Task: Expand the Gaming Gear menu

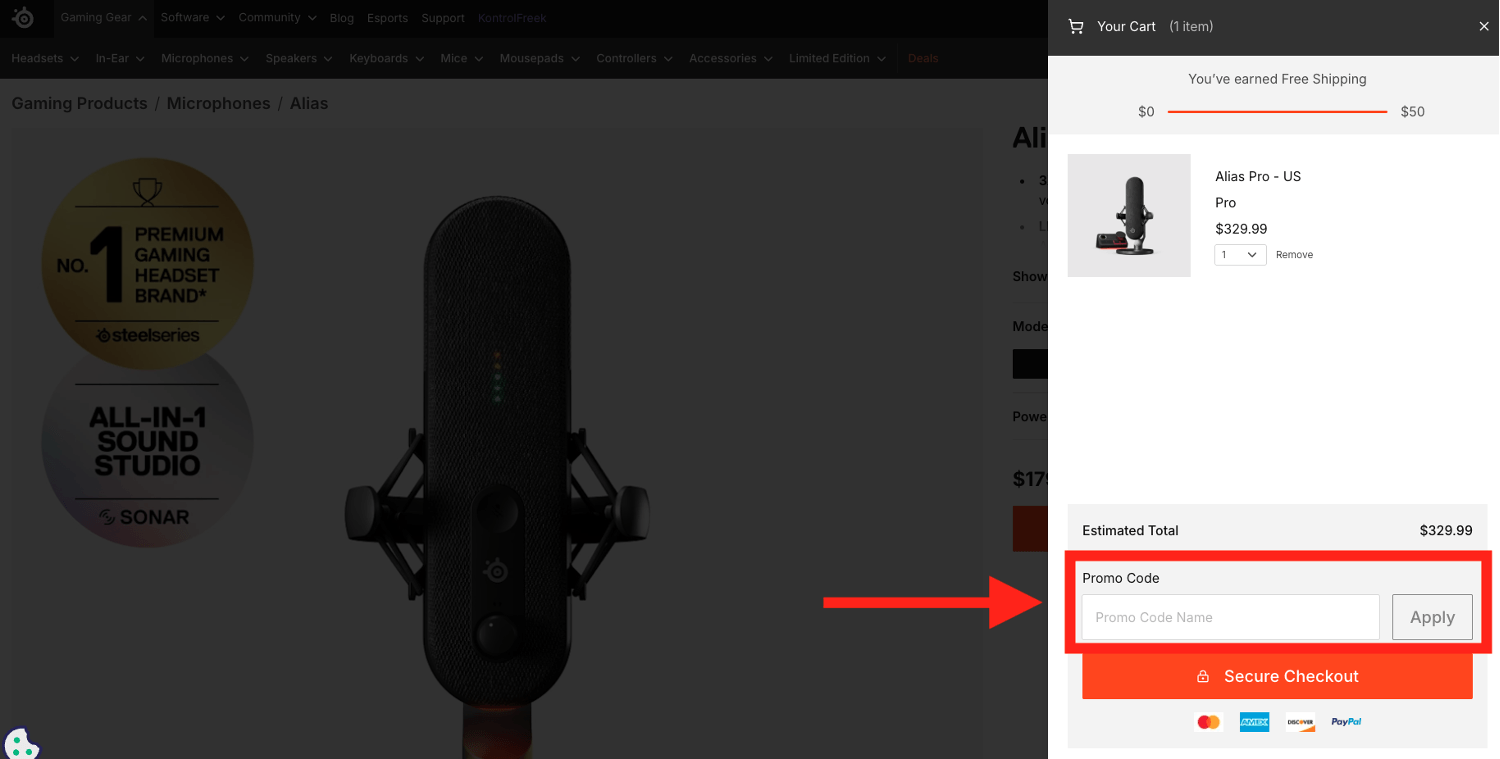Action: [104, 18]
